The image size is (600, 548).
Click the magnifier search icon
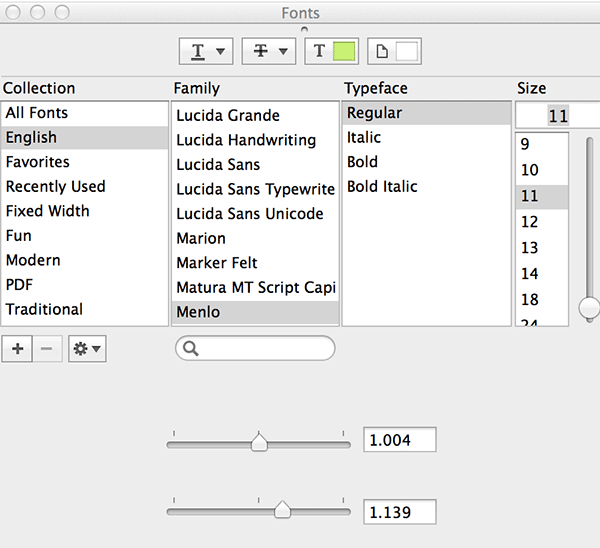(x=190, y=348)
